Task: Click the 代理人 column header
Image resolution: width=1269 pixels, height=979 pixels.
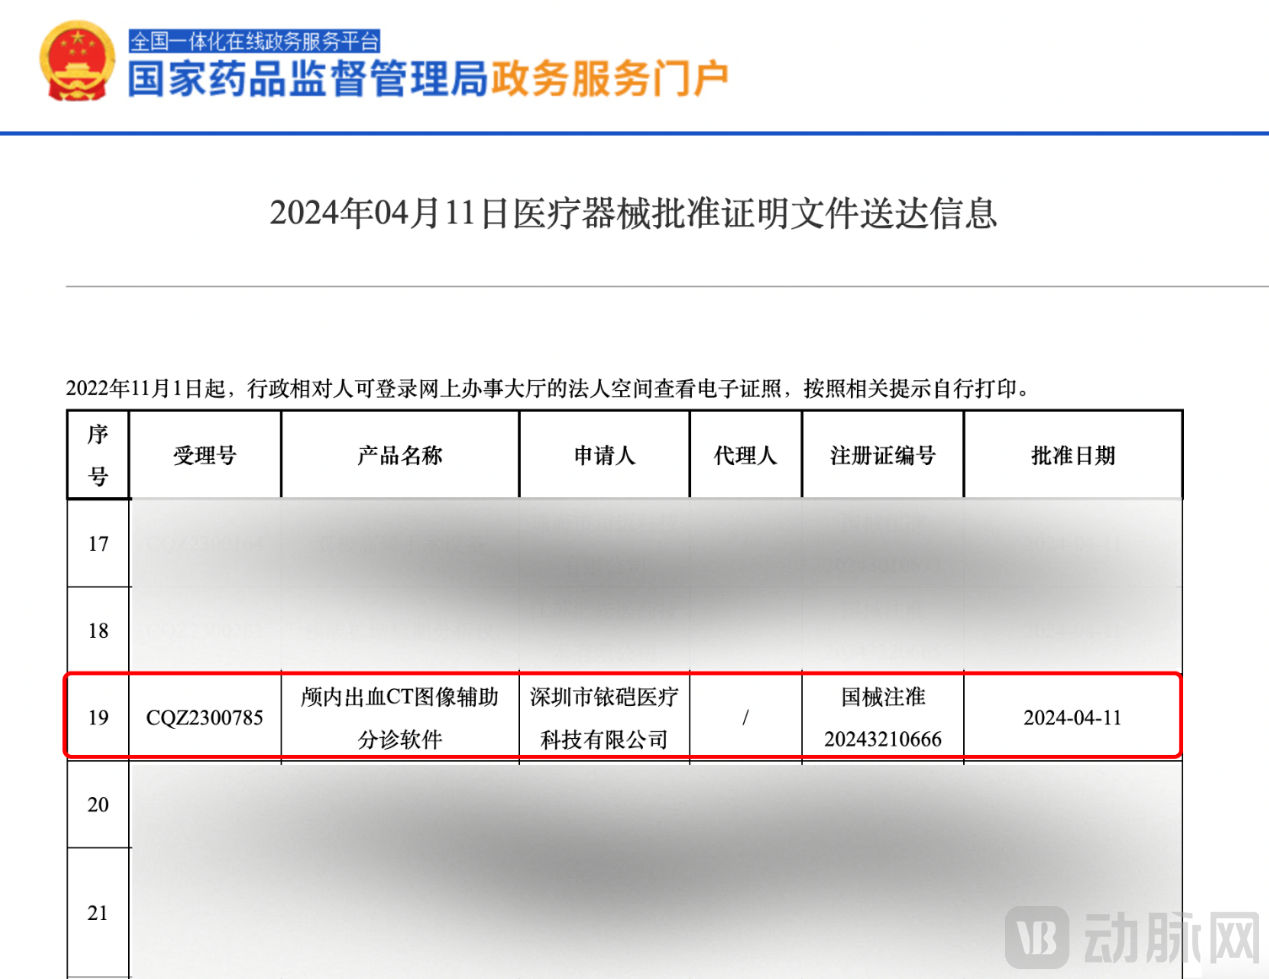Action: click(x=744, y=453)
